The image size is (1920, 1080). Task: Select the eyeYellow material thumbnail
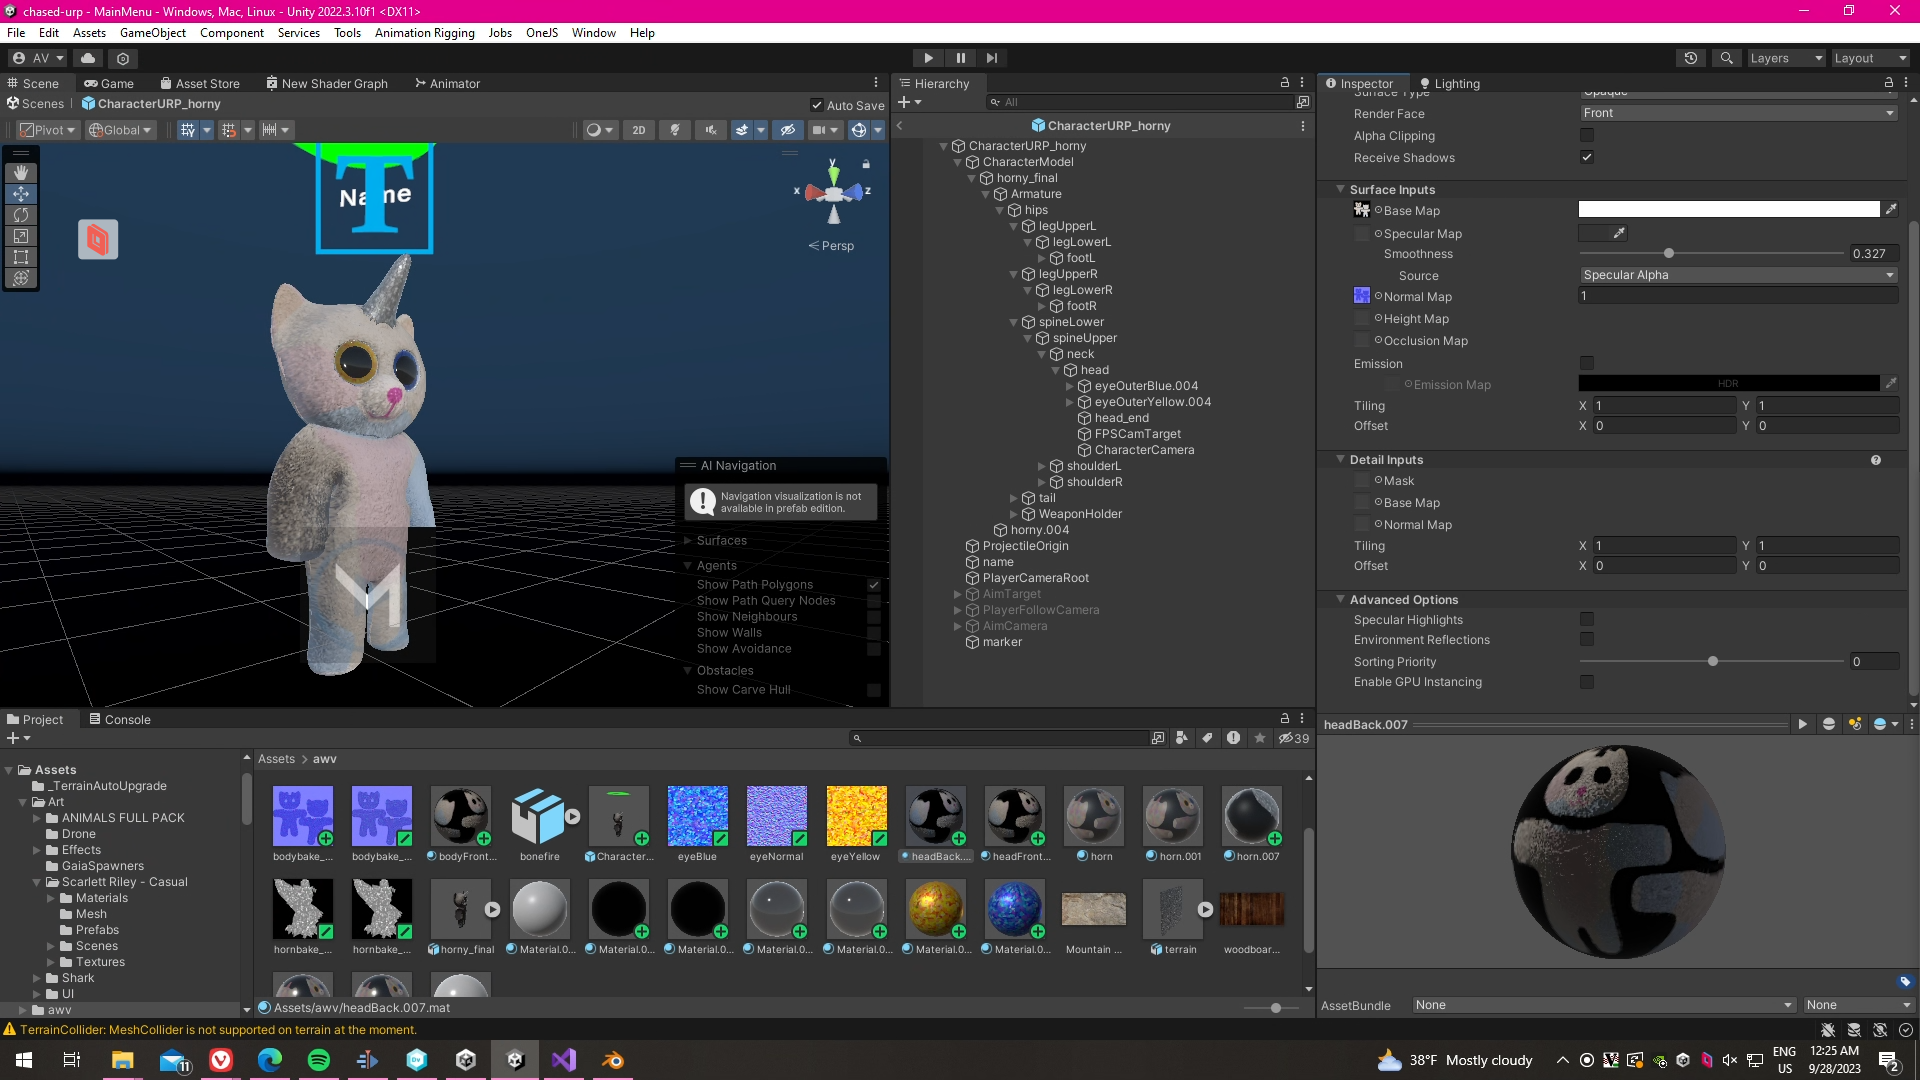pyautogui.click(x=856, y=816)
